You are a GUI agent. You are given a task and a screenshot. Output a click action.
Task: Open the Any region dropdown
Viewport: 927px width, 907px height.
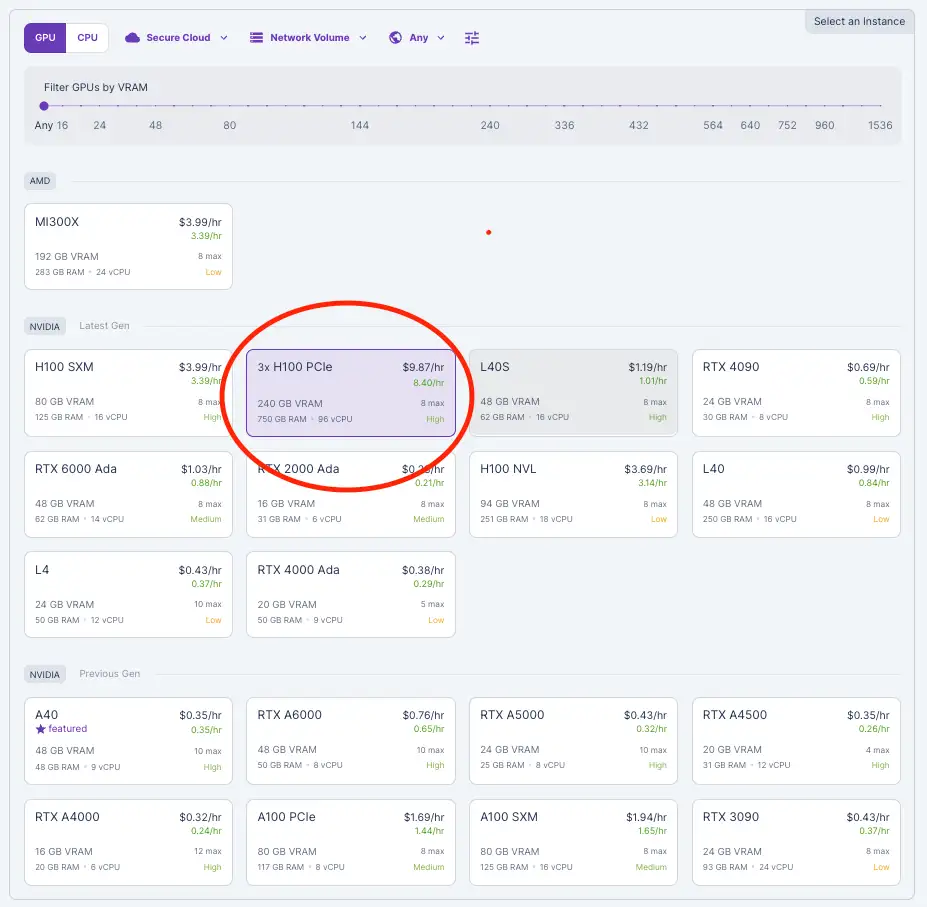pos(417,38)
